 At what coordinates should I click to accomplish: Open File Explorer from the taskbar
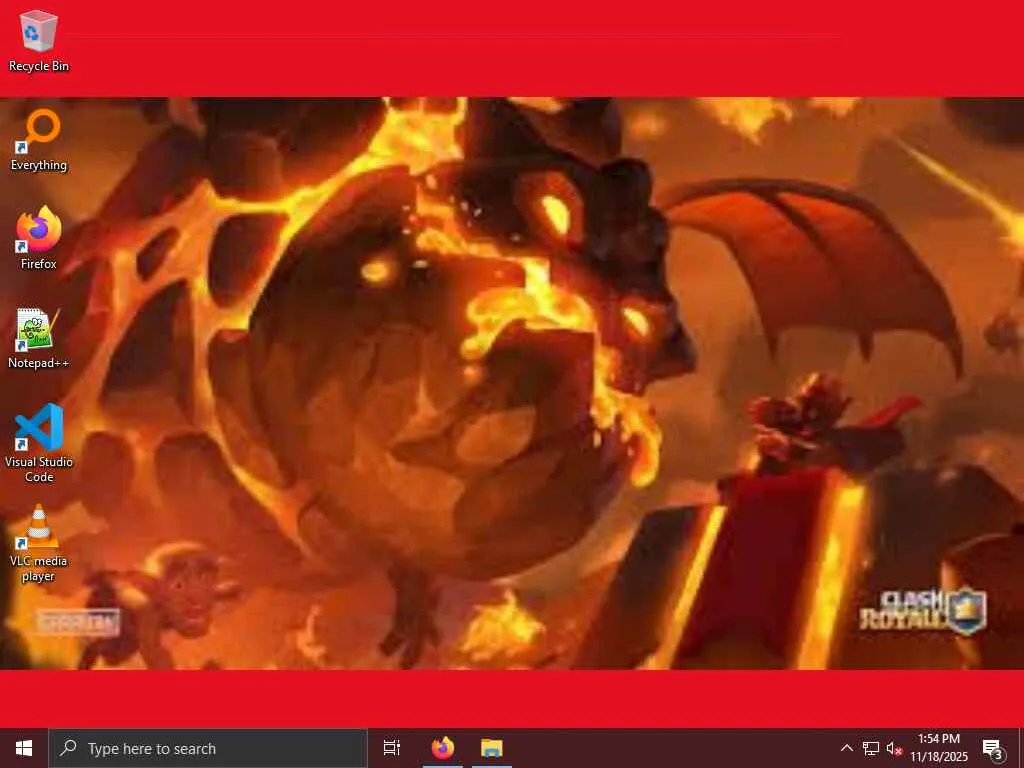(492, 748)
